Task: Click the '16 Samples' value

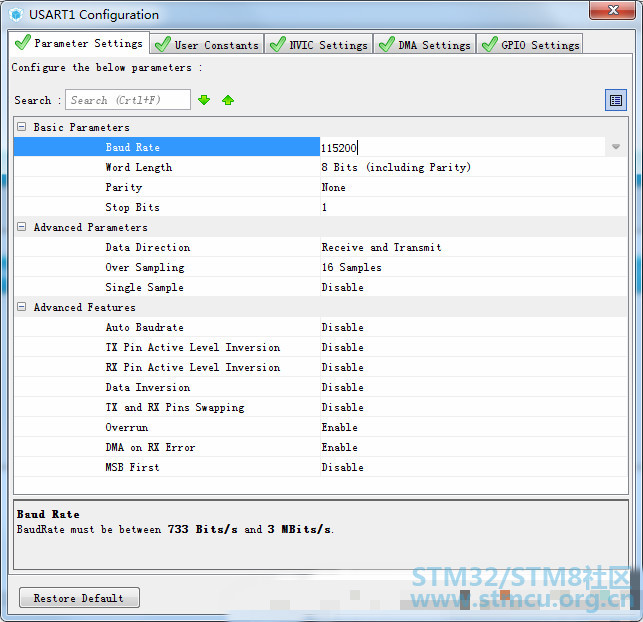Action: click(x=351, y=267)
